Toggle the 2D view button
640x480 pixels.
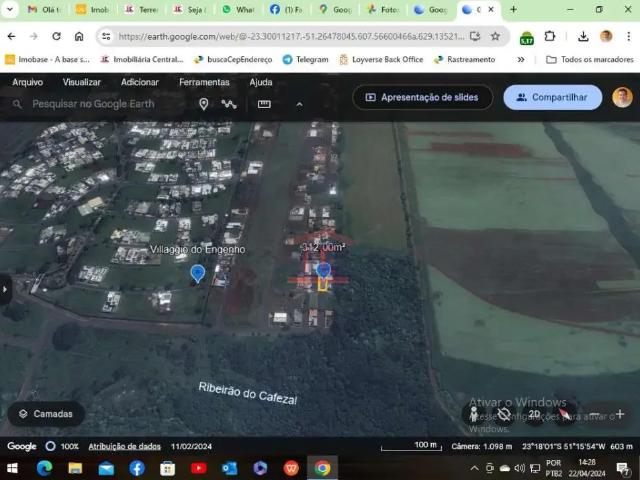[534, 414]
